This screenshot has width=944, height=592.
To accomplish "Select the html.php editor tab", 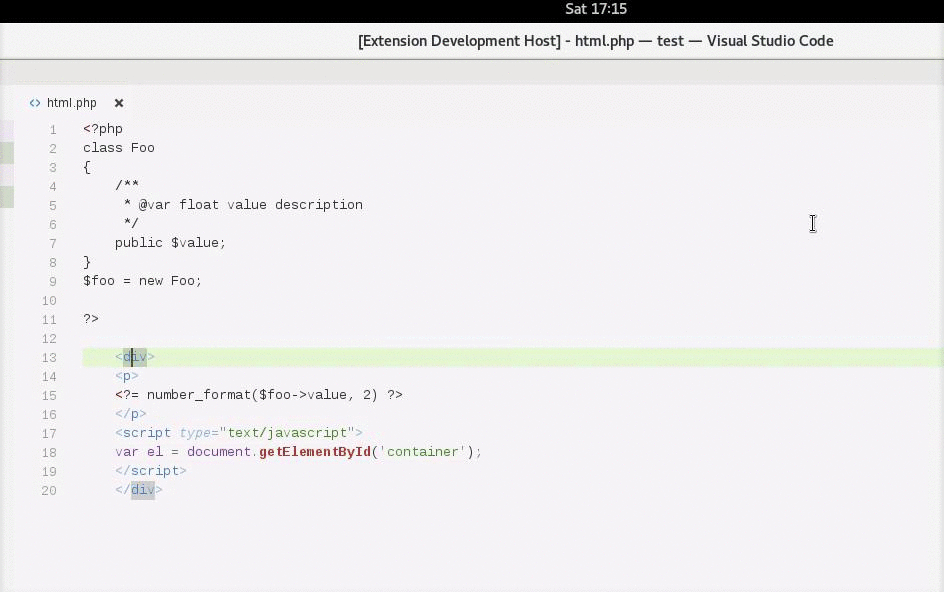I will coord(72,103).
